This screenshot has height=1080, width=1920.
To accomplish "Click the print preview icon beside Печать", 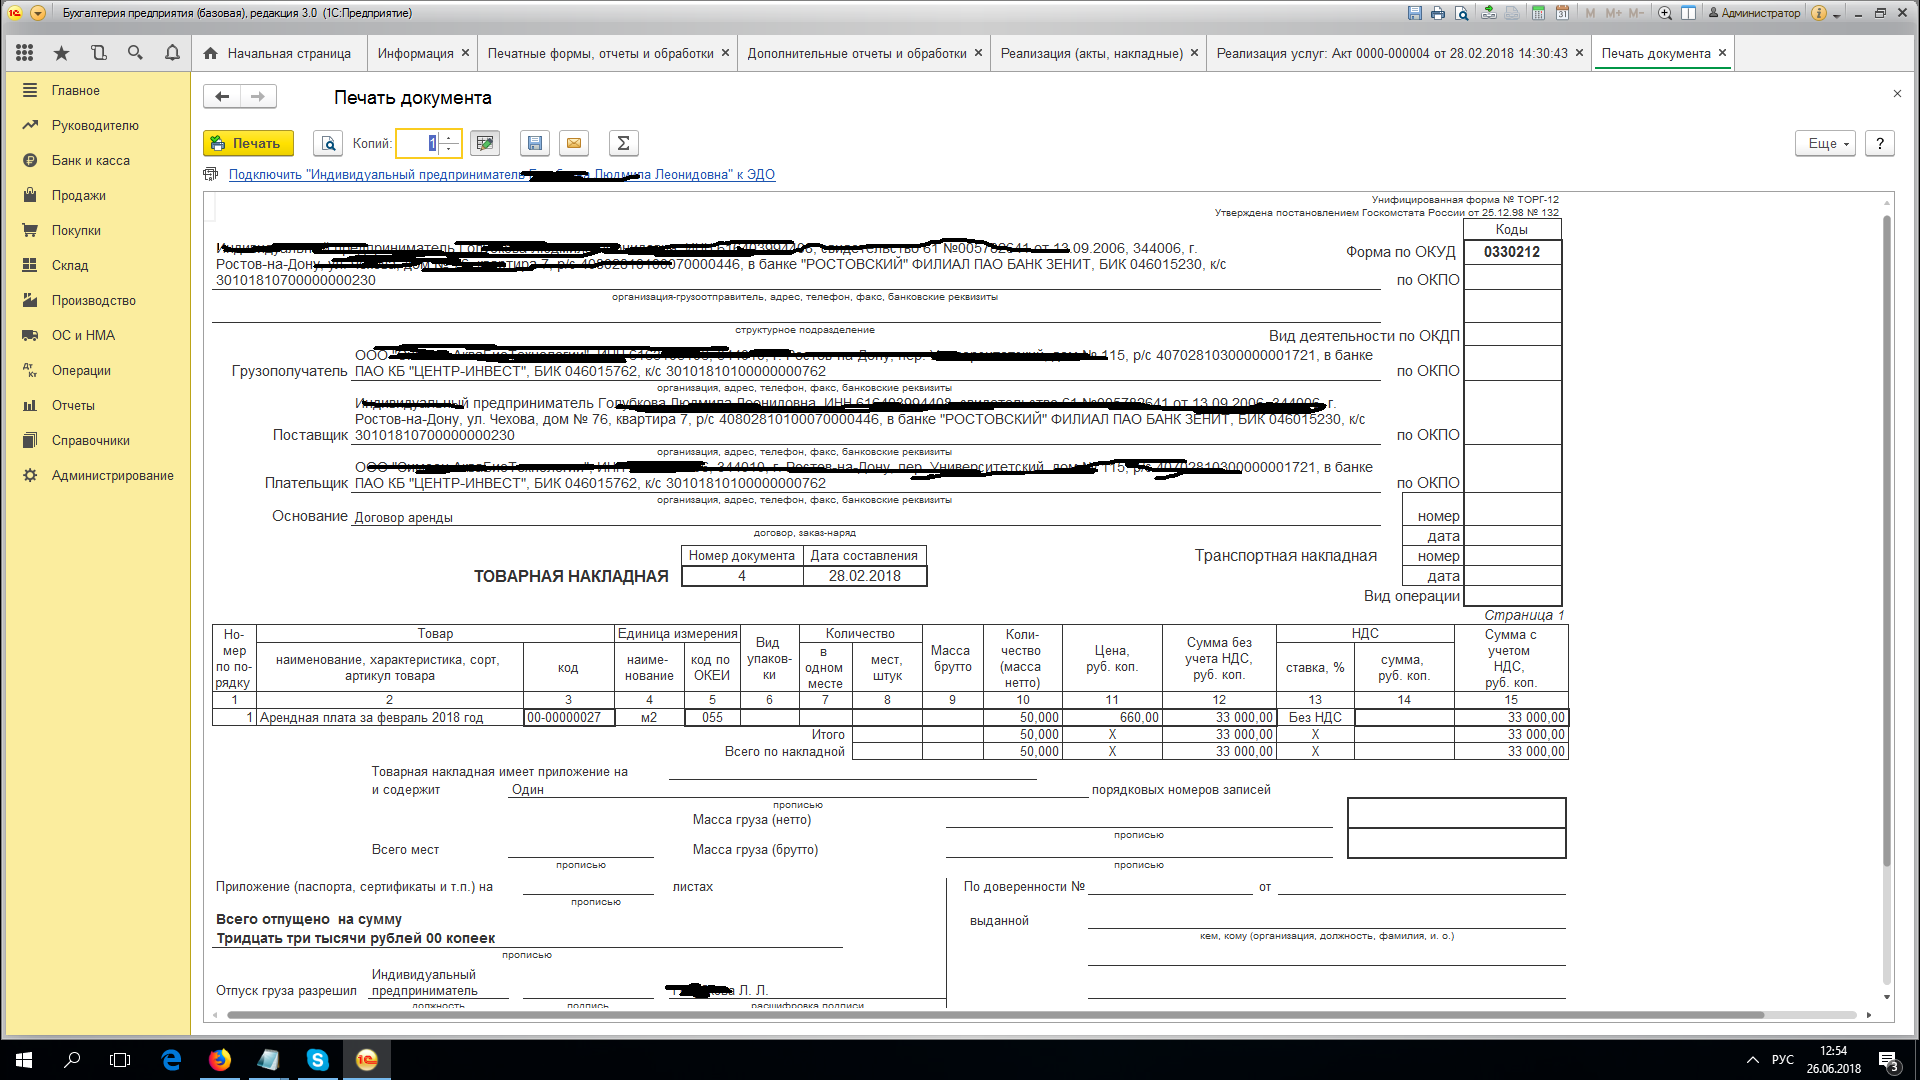I will 328,143.
